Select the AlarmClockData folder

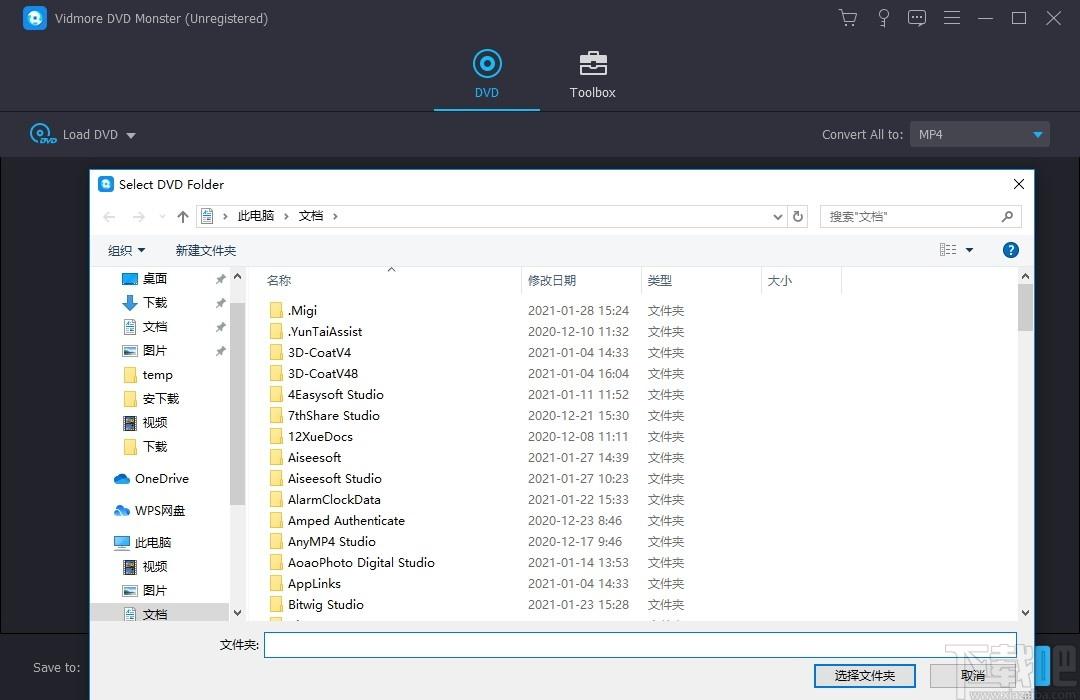tap(334, 500)
